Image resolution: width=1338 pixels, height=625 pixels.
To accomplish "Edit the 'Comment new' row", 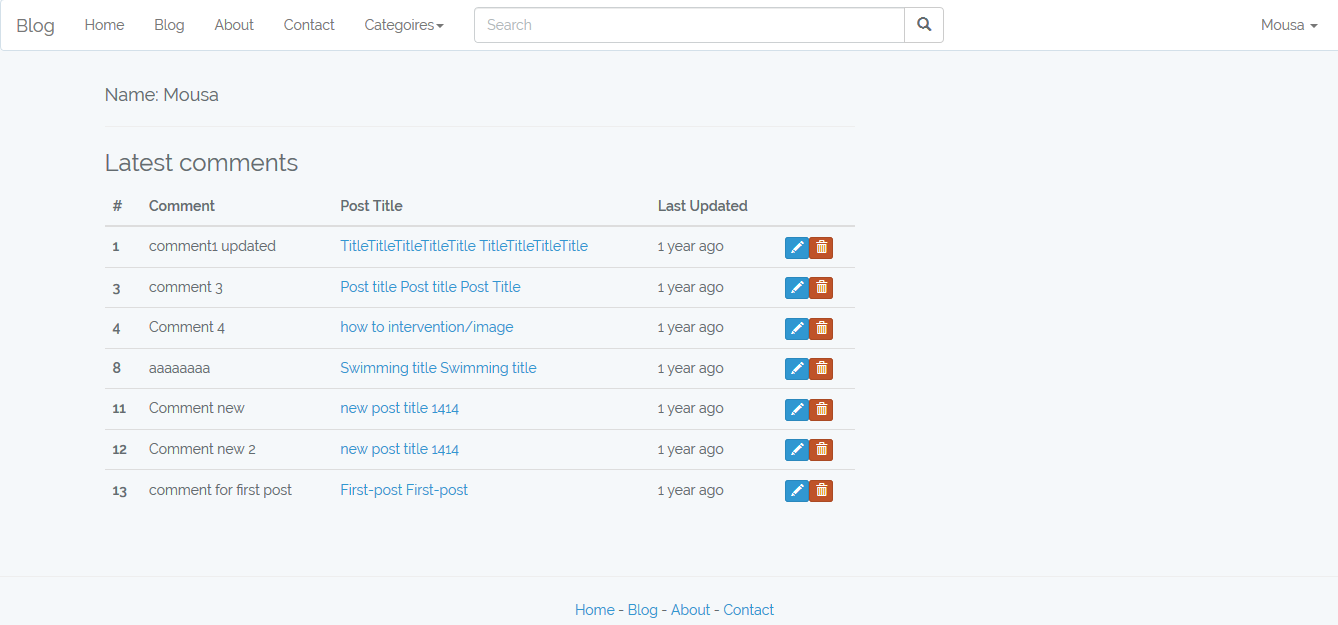I will pos(796,409).
